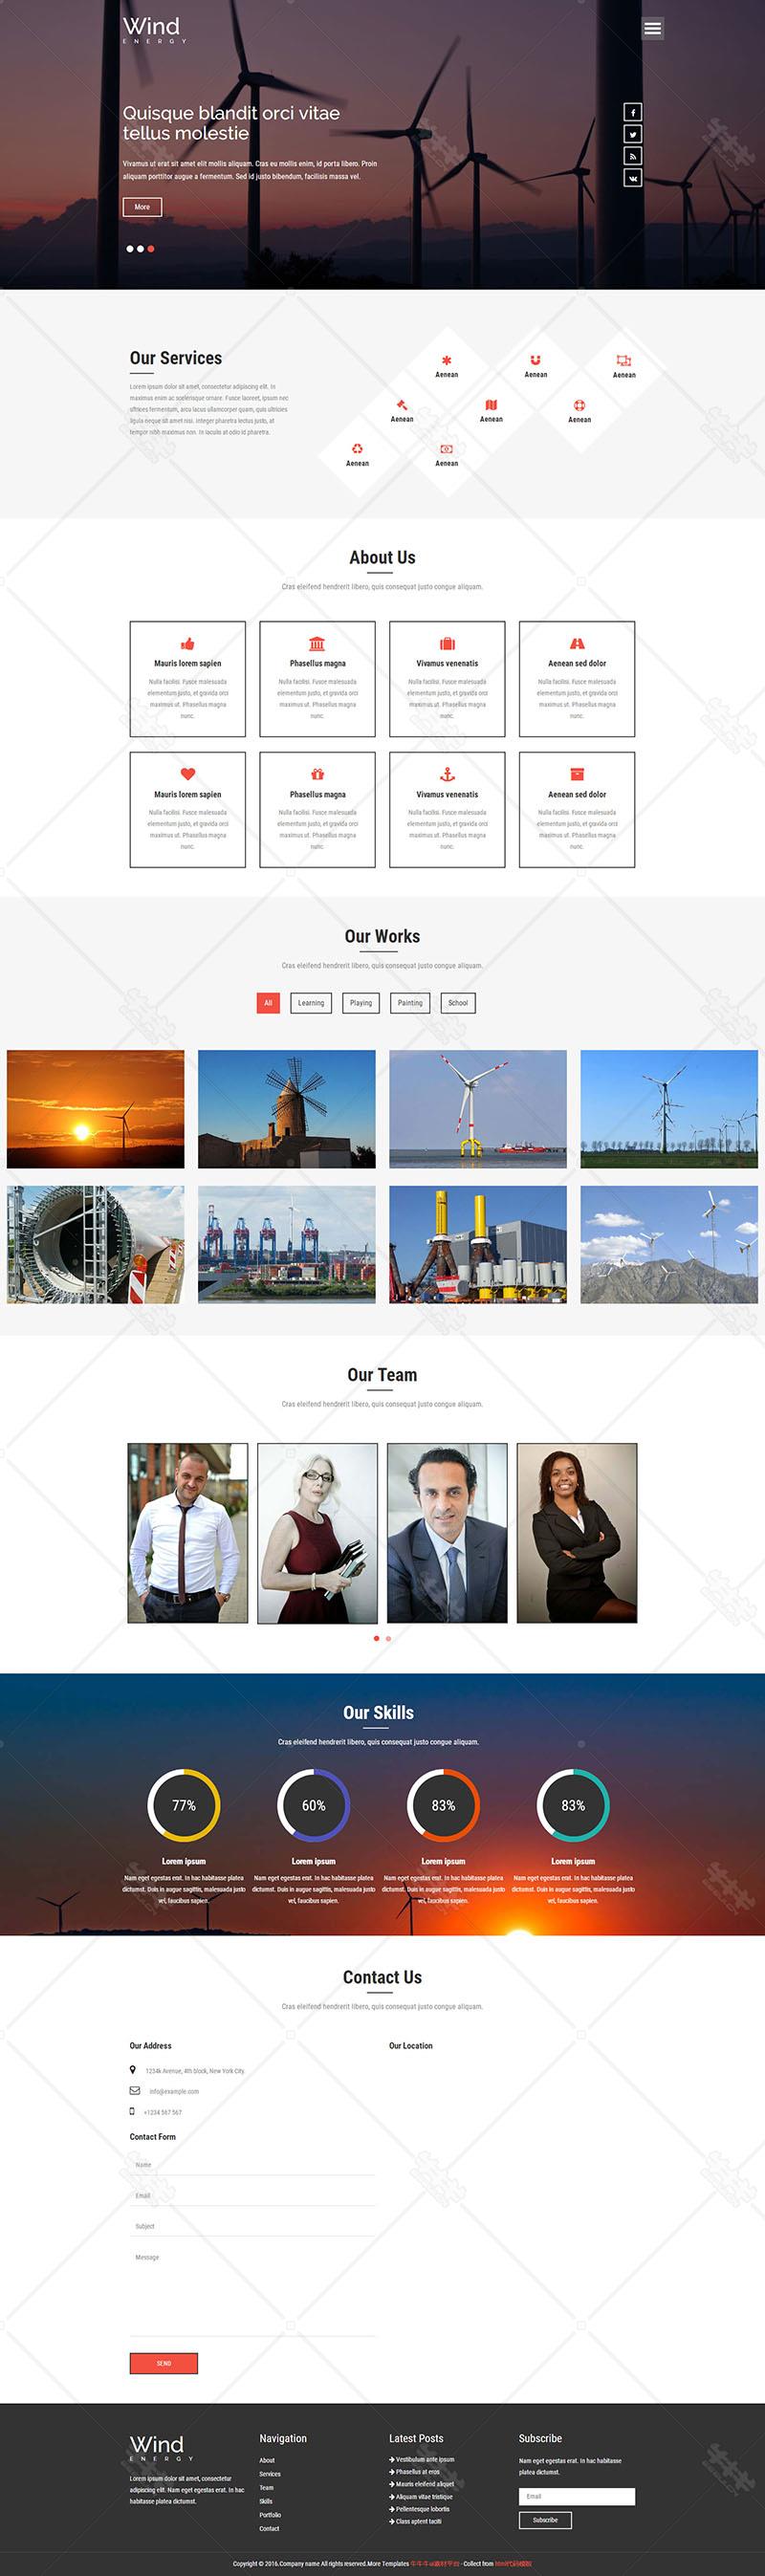
Task: Click the Subscribe button in footer
Action: point(545,2520)
